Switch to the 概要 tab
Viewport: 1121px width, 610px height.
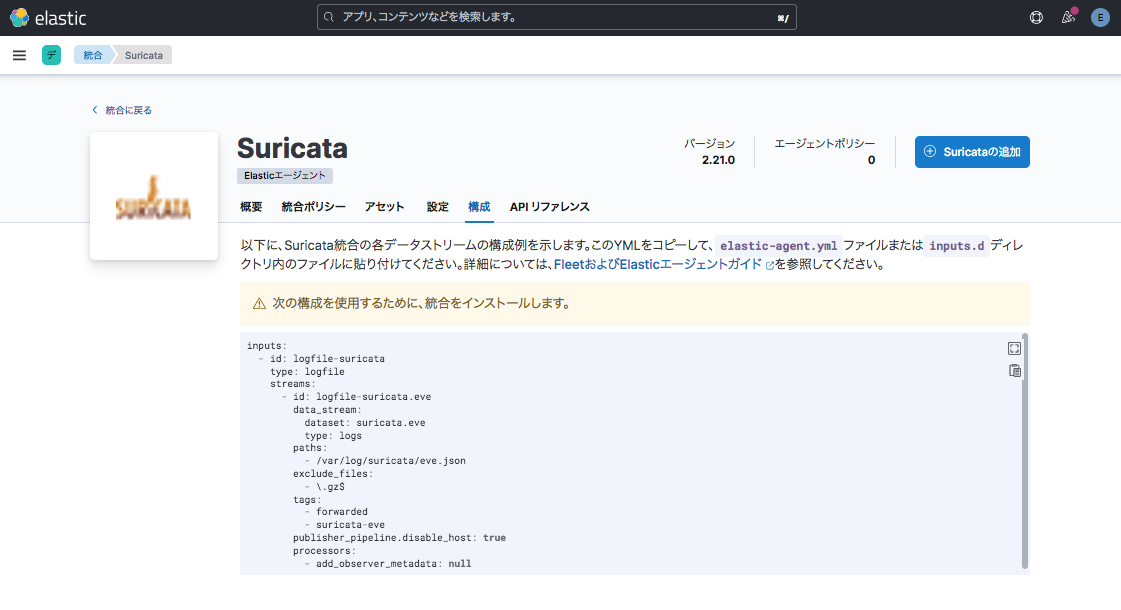251,207
